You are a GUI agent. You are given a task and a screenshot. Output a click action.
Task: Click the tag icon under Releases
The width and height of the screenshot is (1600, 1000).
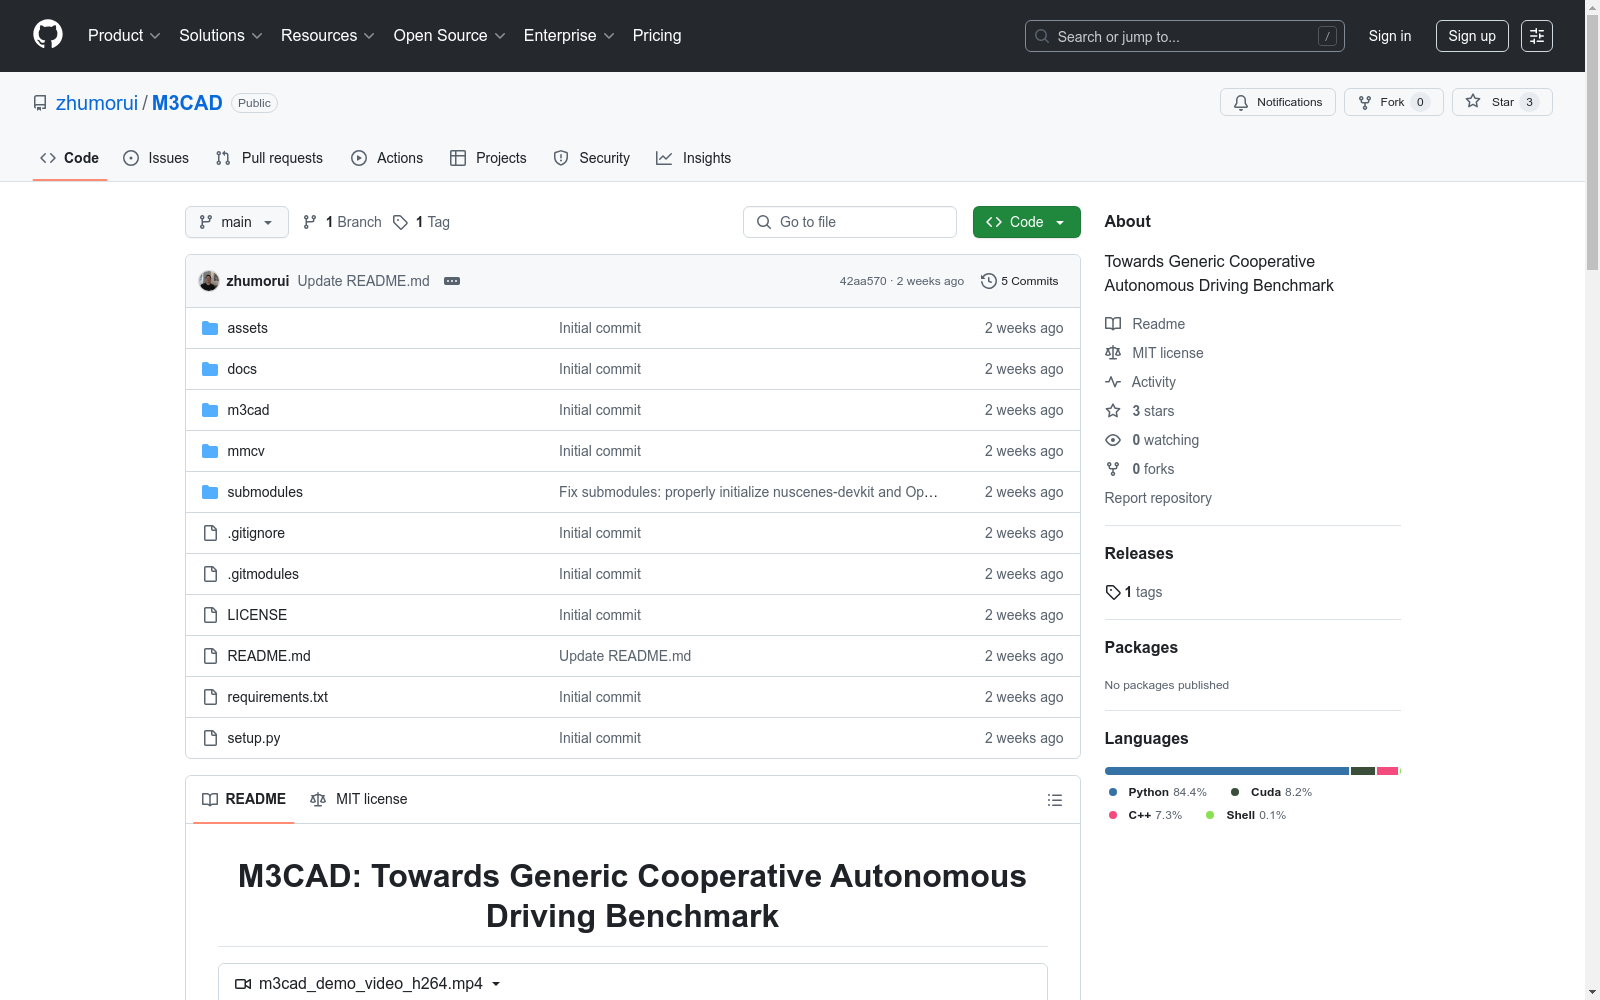coord(1113,592)
